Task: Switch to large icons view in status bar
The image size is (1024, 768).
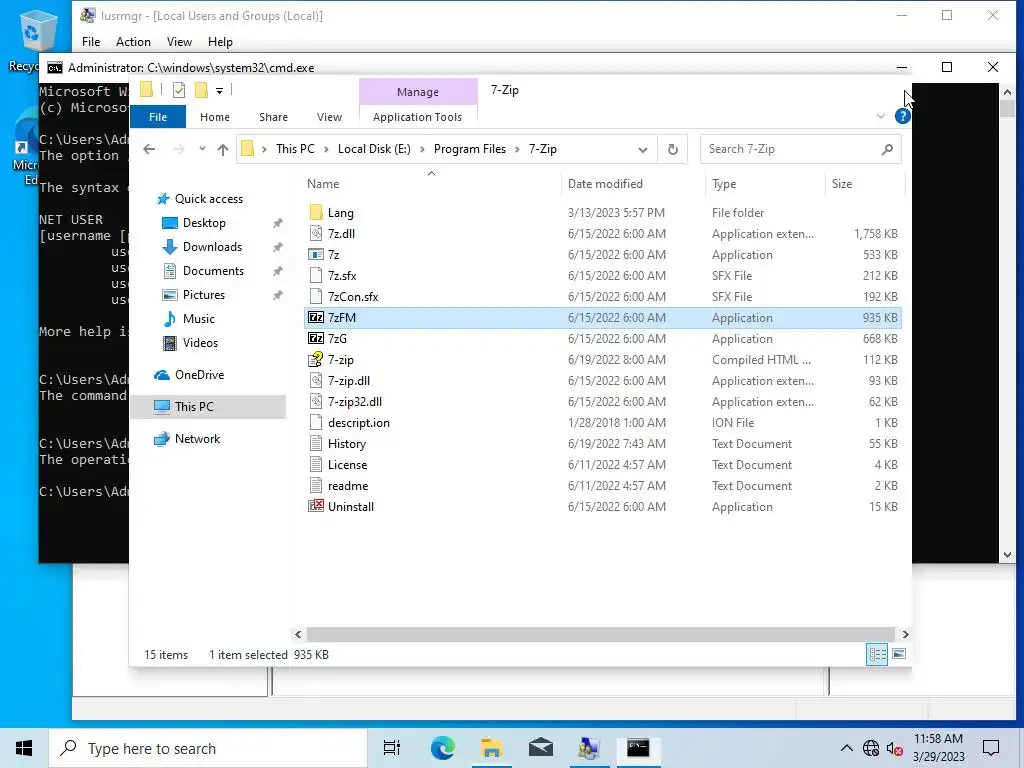Action: [899, 654]
